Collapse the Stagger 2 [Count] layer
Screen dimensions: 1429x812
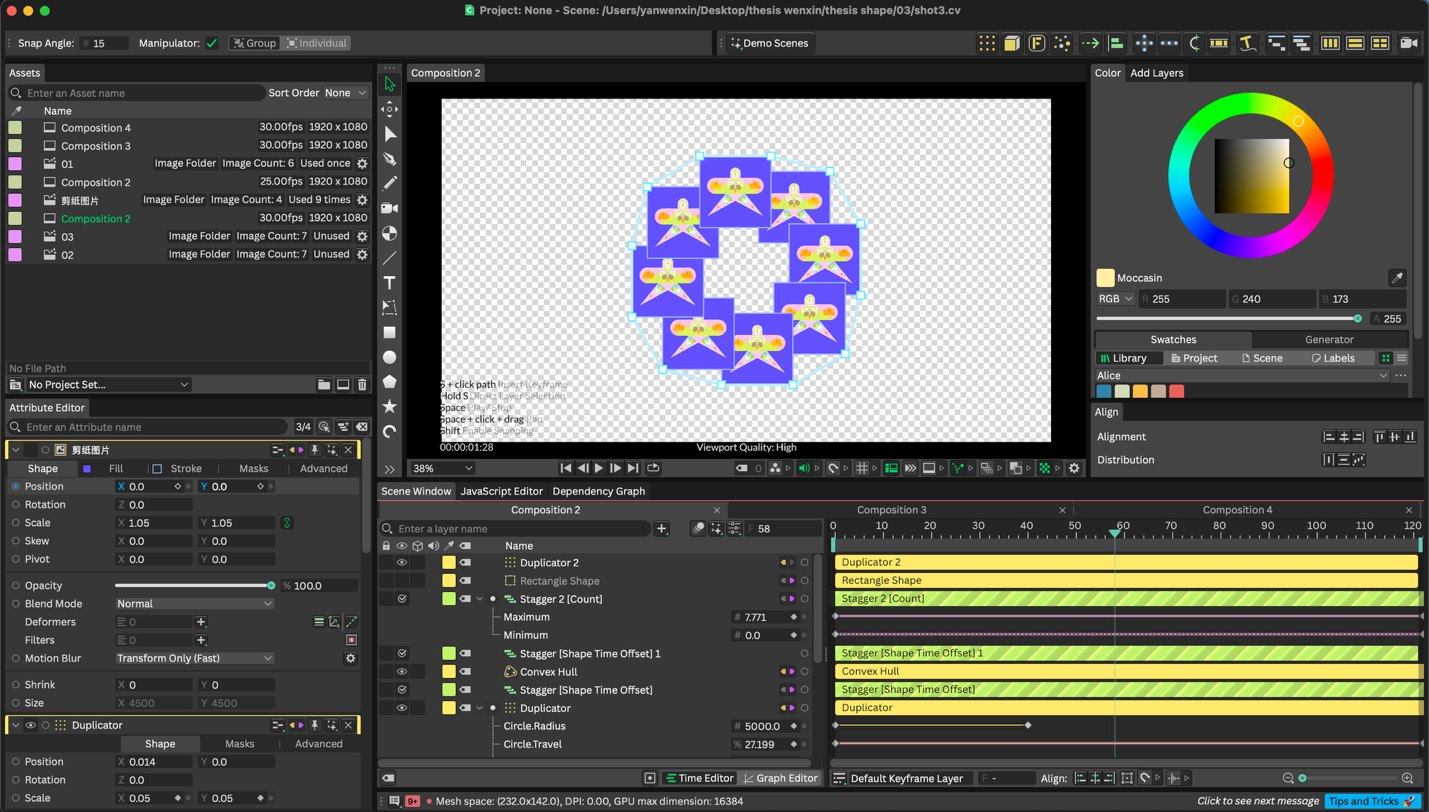pyautogui.click(x=479, y=599)
